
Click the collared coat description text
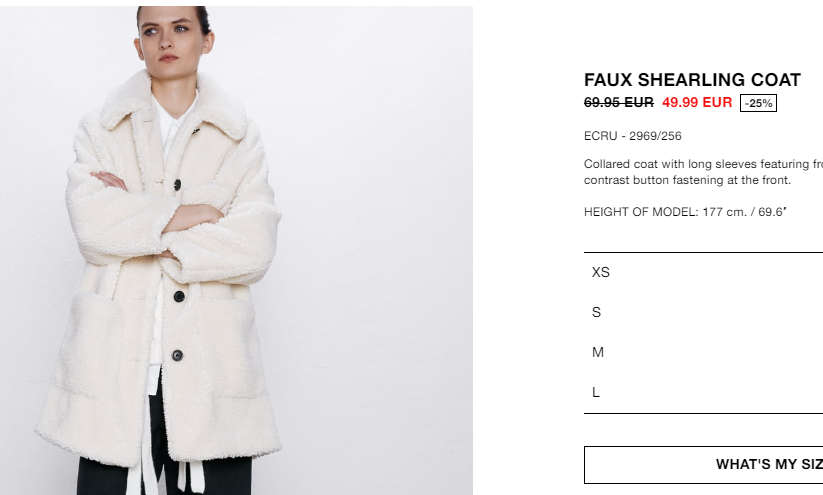click(703, 172)
